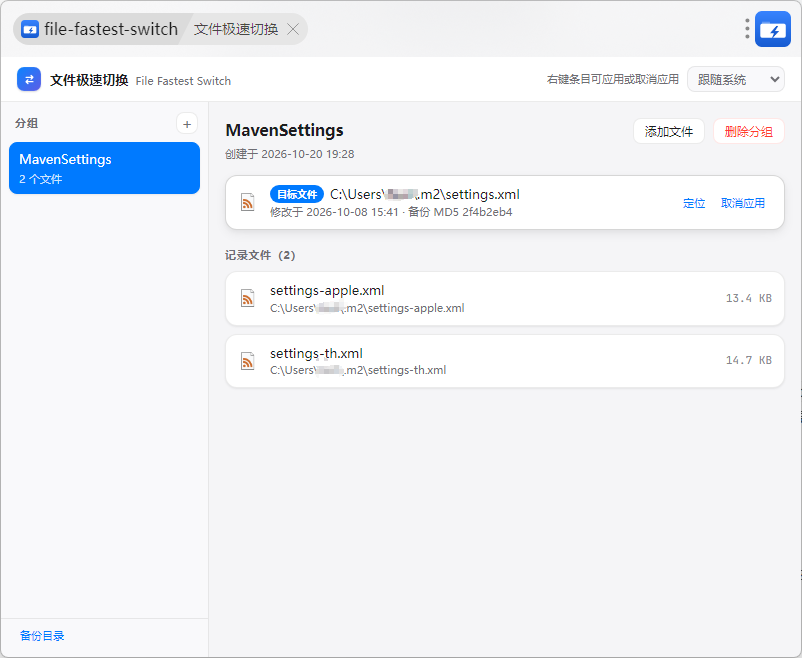
Task: Close the 文件极速切换 tab
Action: coord(293,29)
